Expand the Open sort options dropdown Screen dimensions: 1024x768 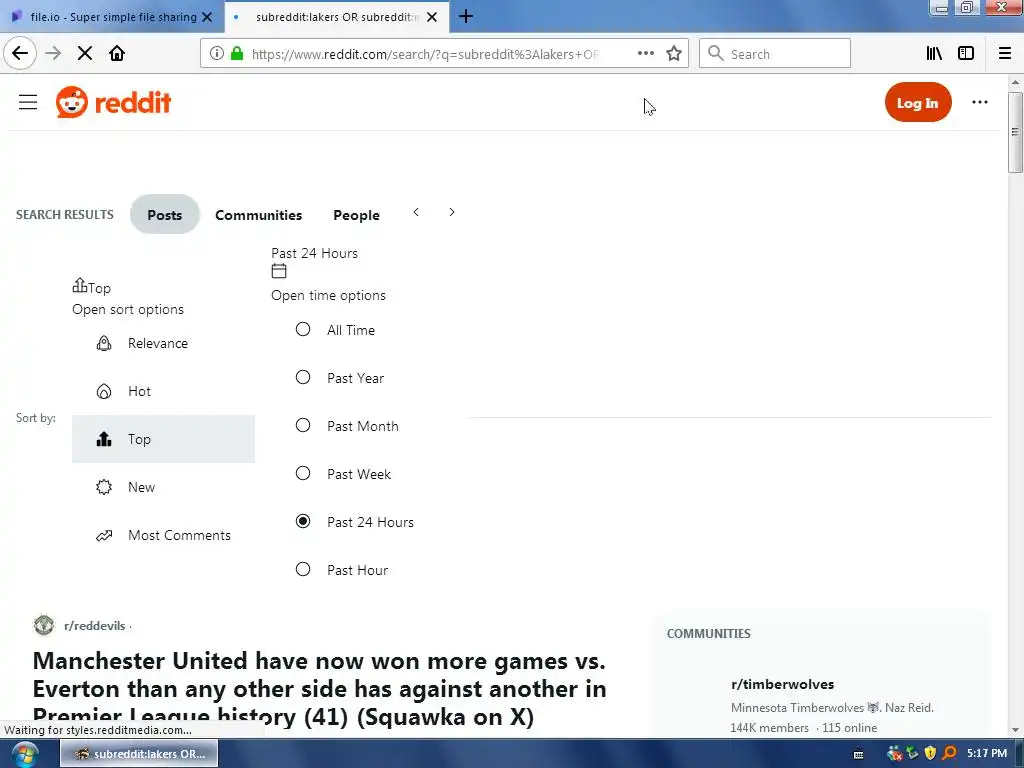[128, 310]
